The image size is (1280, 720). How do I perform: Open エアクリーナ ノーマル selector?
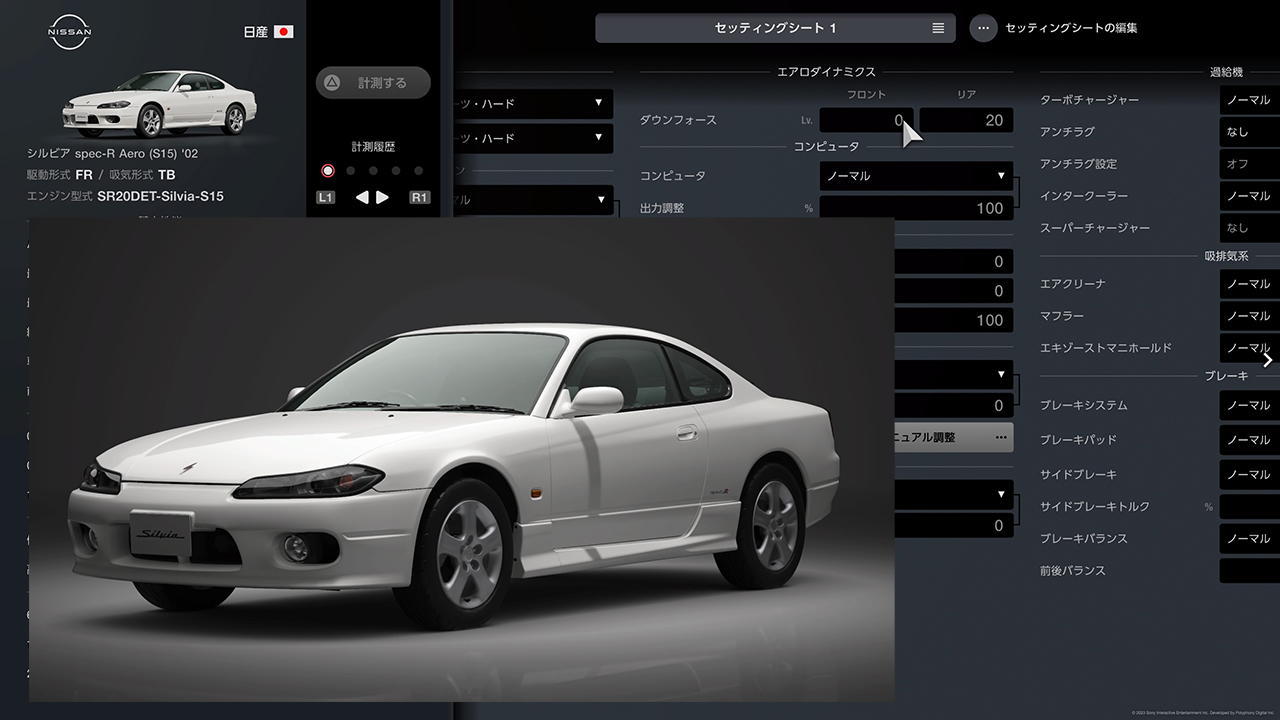tap(1249, 284)
